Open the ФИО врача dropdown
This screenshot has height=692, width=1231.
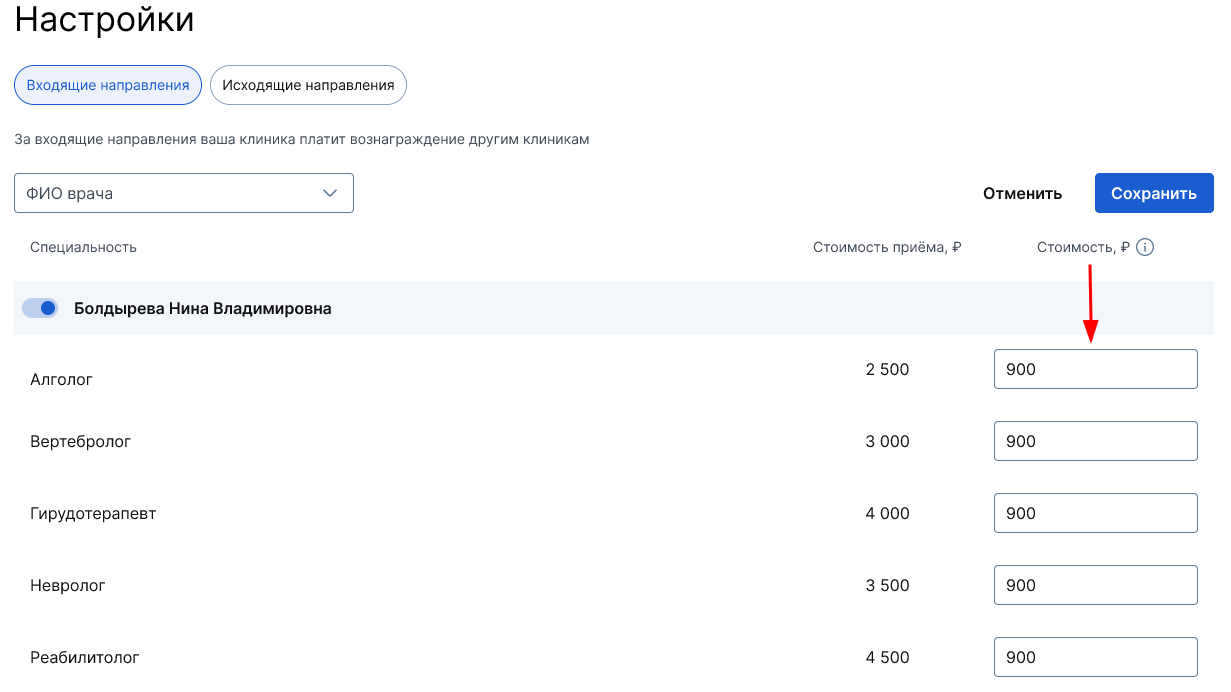point(184,193)
